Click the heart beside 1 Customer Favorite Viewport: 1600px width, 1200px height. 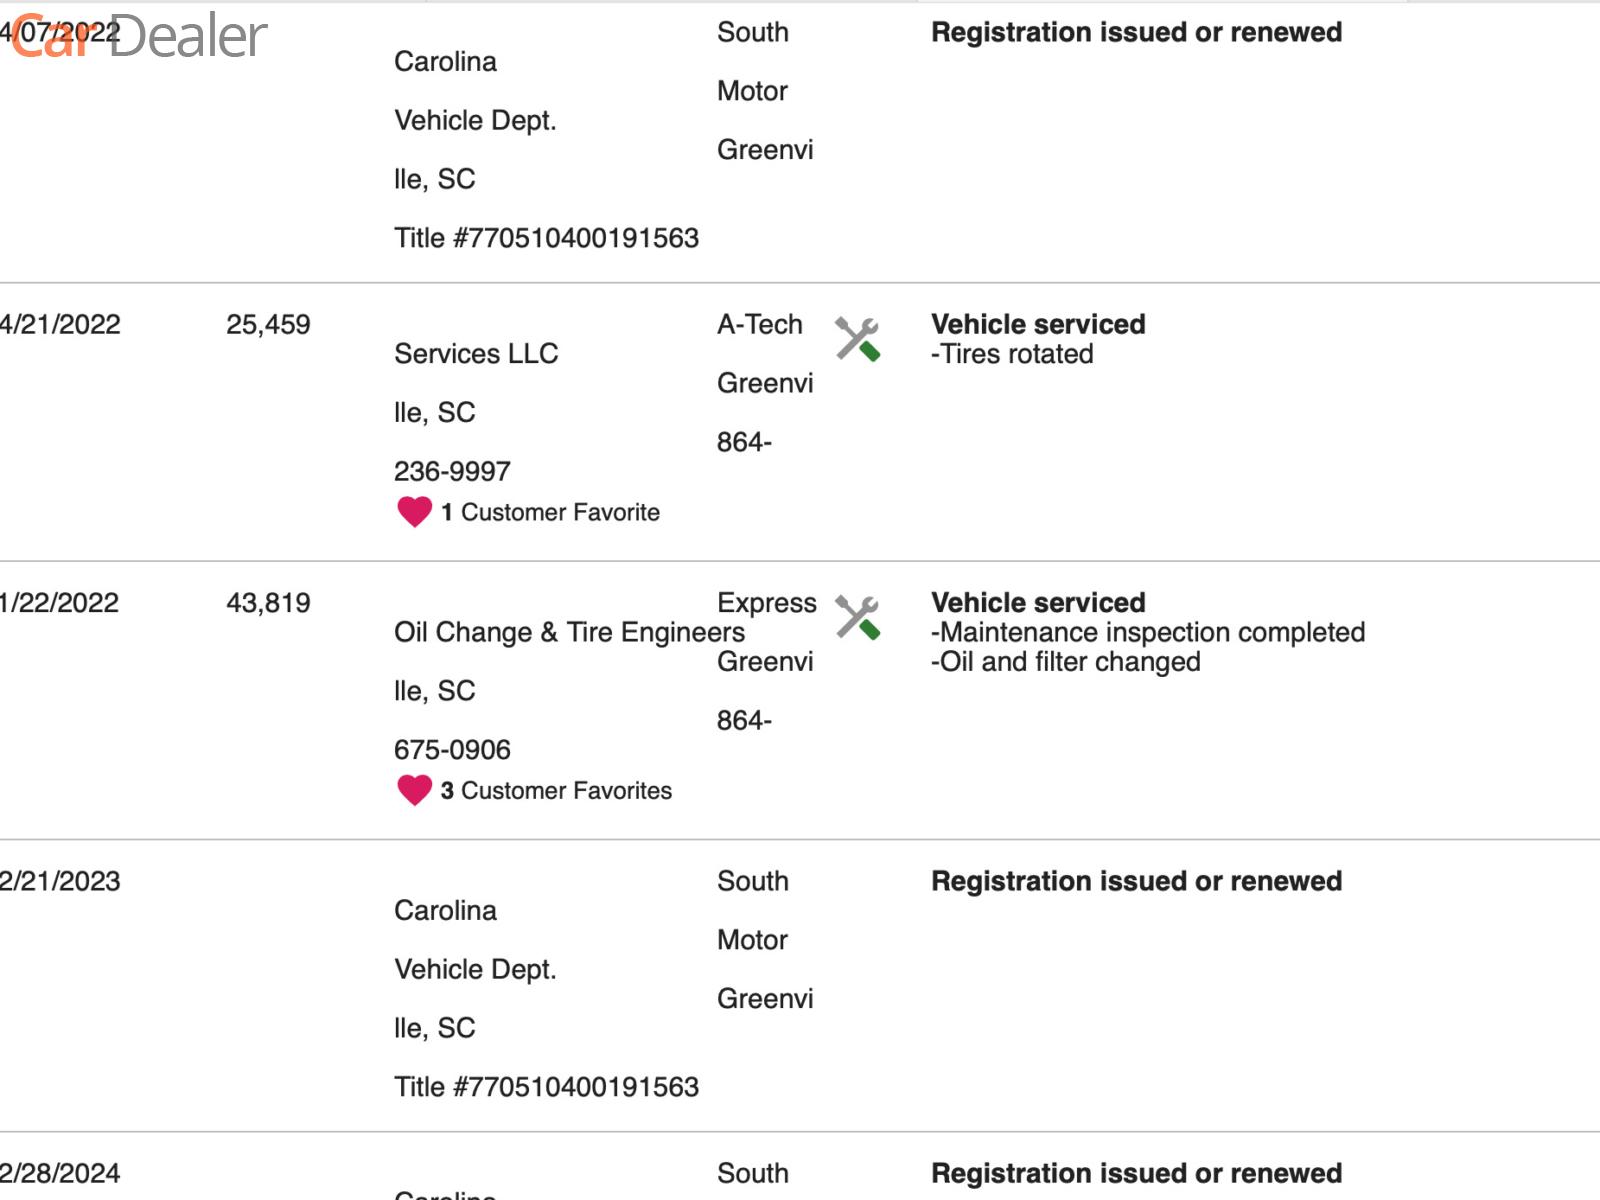414,512
